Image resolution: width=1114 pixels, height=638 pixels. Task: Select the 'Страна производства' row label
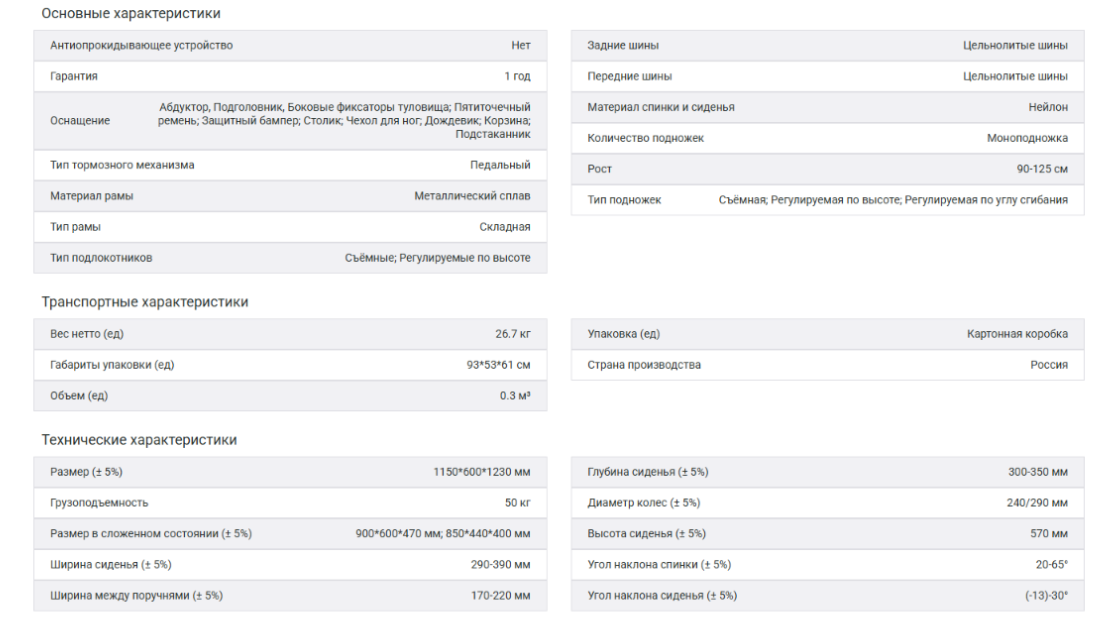pyautogui.click(x=644, y=365)
